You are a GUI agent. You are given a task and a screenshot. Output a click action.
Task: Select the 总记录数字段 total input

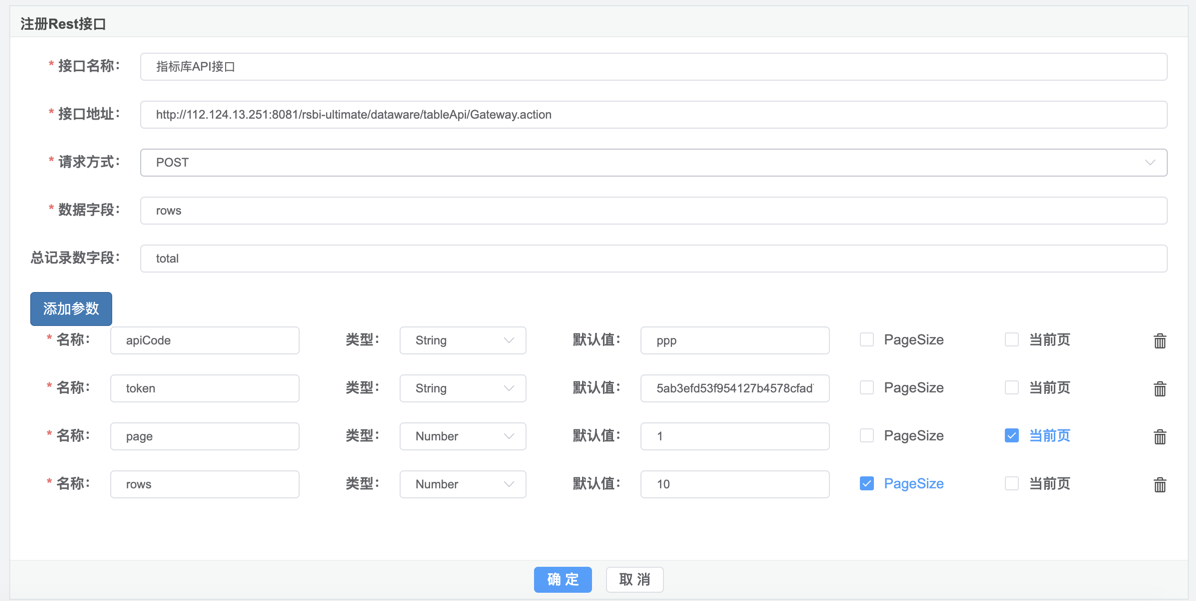pos(653,258)
